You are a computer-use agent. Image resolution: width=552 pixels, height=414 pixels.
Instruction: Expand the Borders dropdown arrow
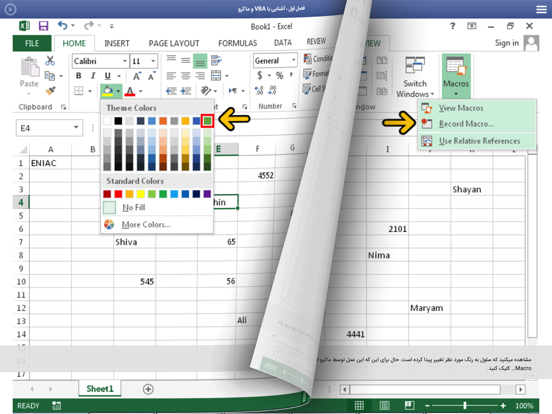[x=90, y=91]
